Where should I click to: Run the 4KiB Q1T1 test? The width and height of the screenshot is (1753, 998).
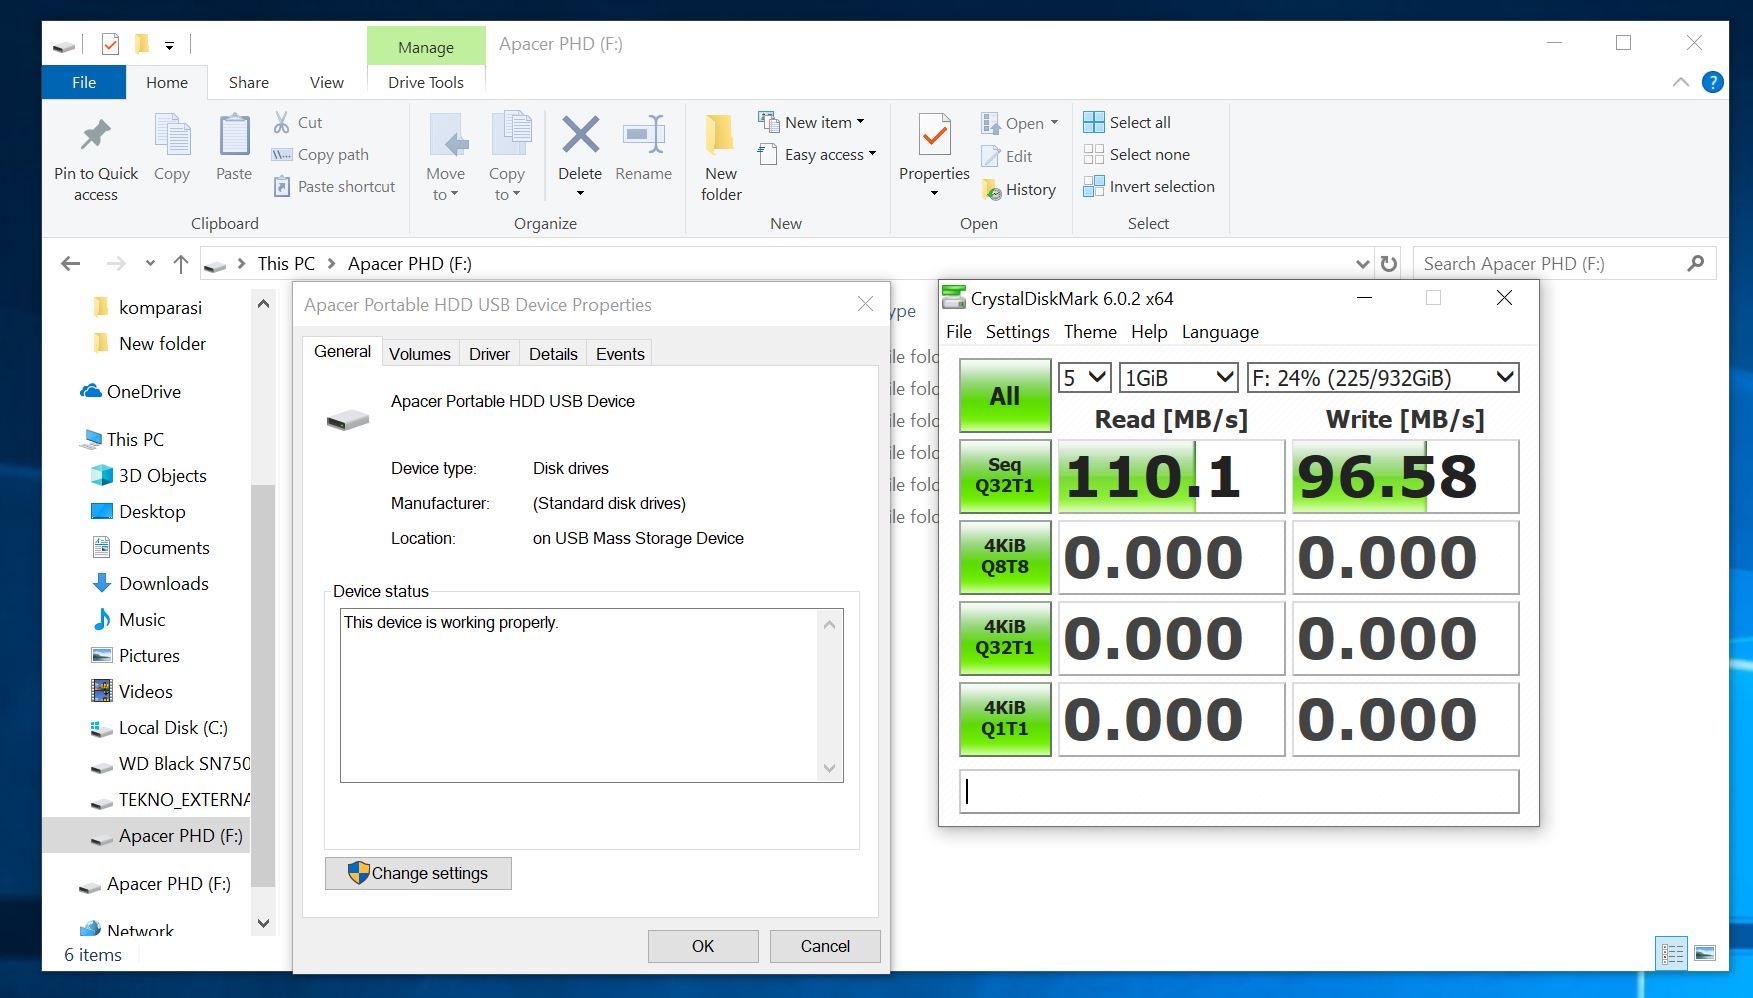1005,719
